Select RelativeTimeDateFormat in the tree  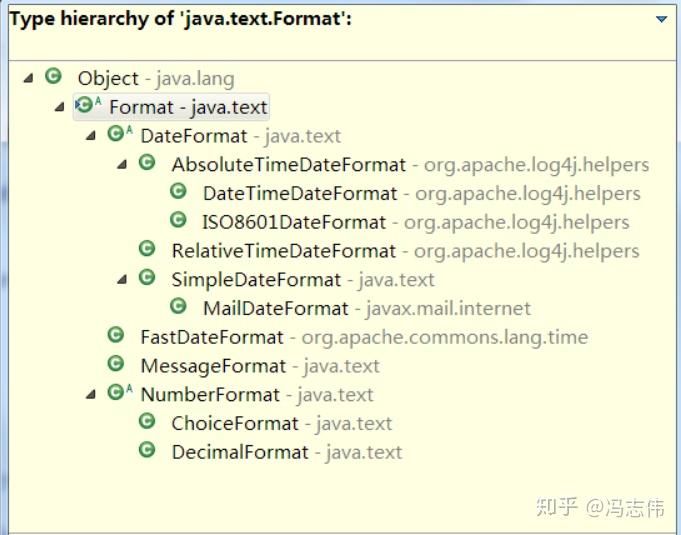(x=284, y=251)
